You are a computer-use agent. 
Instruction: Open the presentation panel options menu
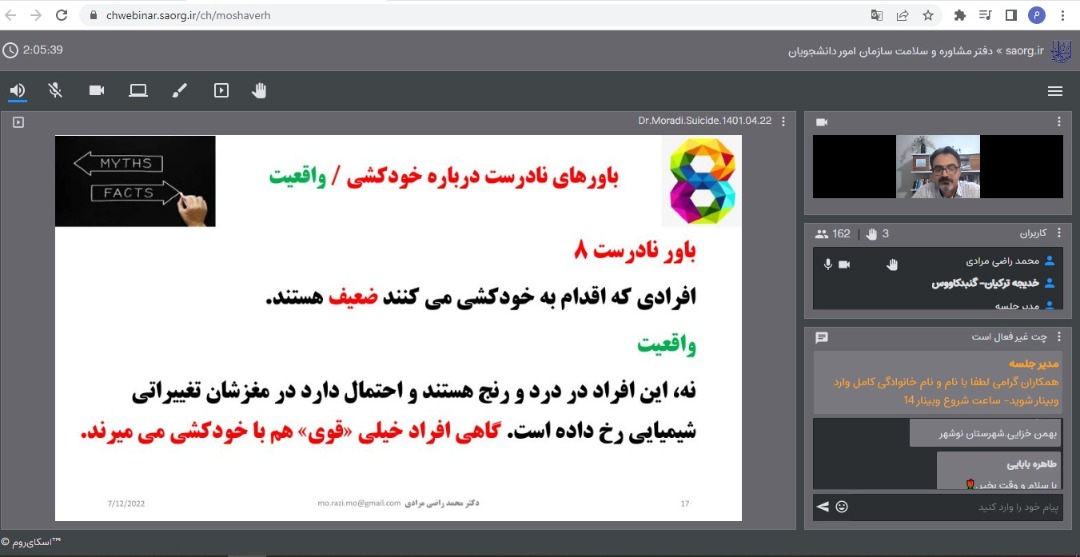pyautogui.click(x=783, y=121)
